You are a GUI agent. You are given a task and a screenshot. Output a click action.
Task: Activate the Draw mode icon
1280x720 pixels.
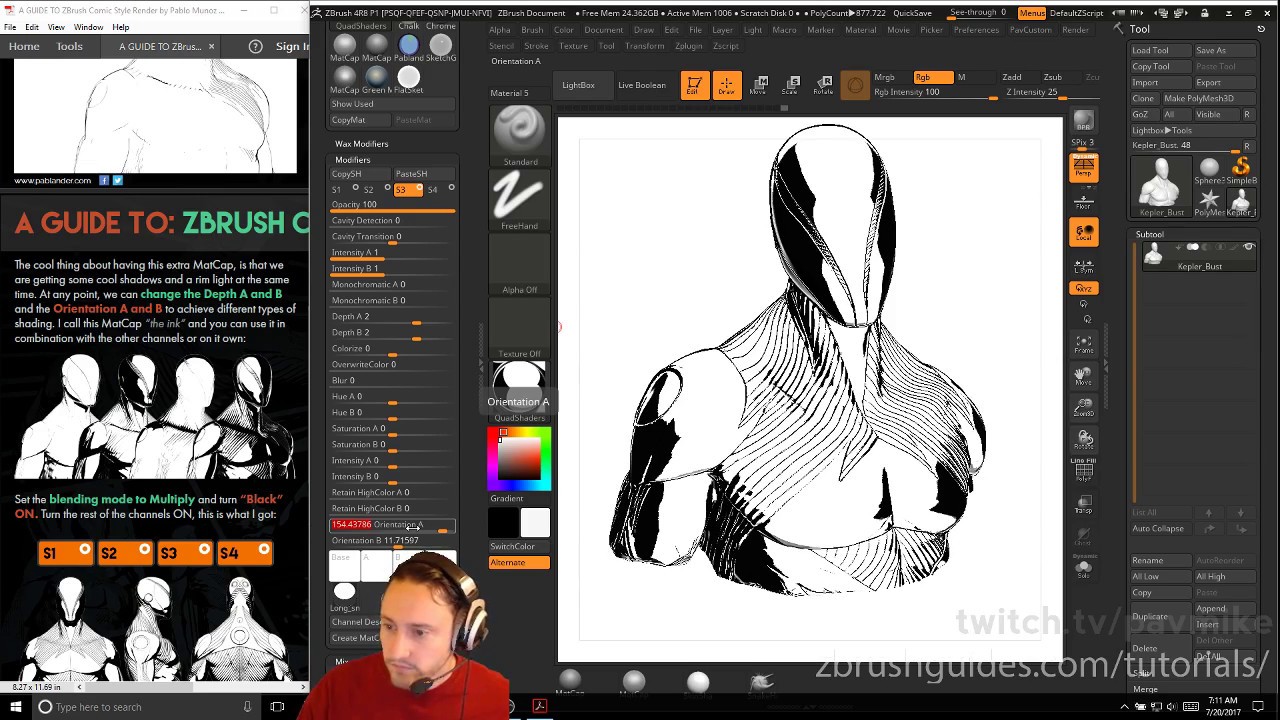coord(726,86)
